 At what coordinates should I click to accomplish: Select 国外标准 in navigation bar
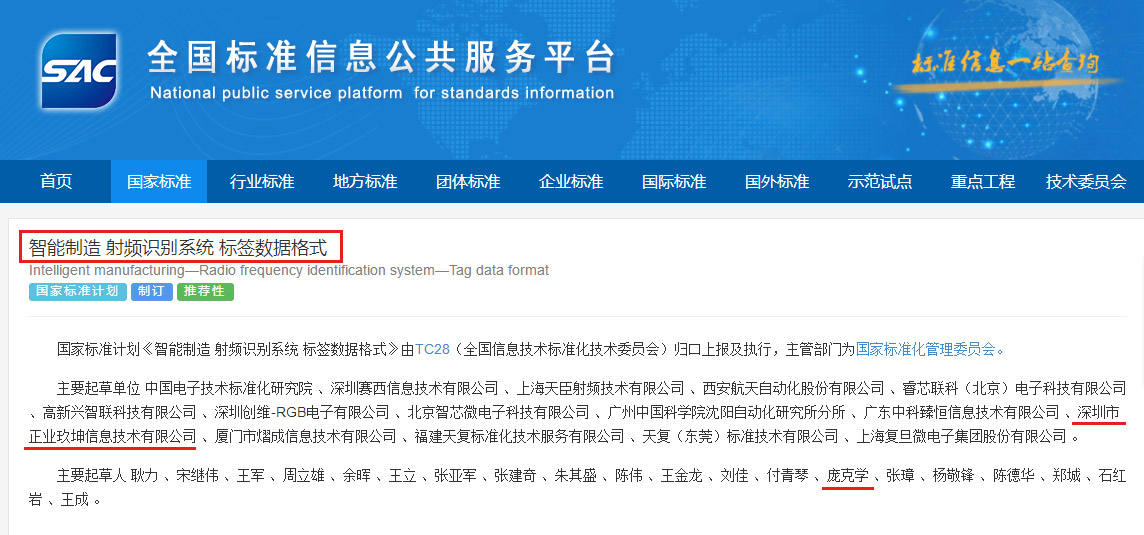pos(777,182)
